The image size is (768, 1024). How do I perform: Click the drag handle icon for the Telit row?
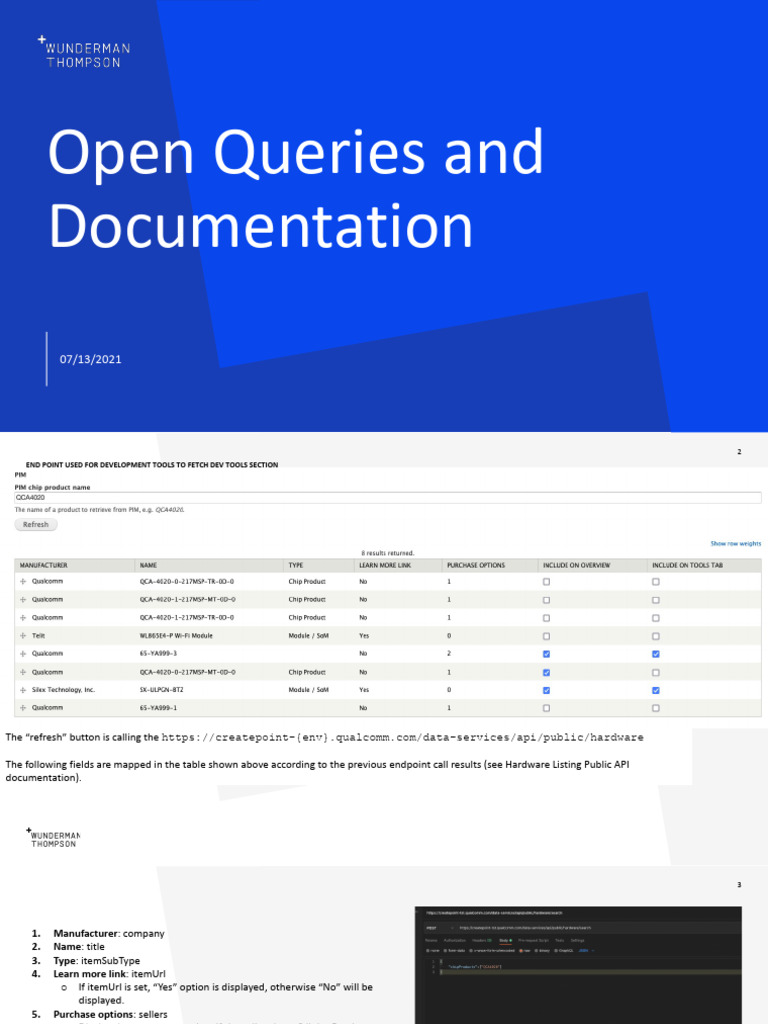tap(23, 635)
